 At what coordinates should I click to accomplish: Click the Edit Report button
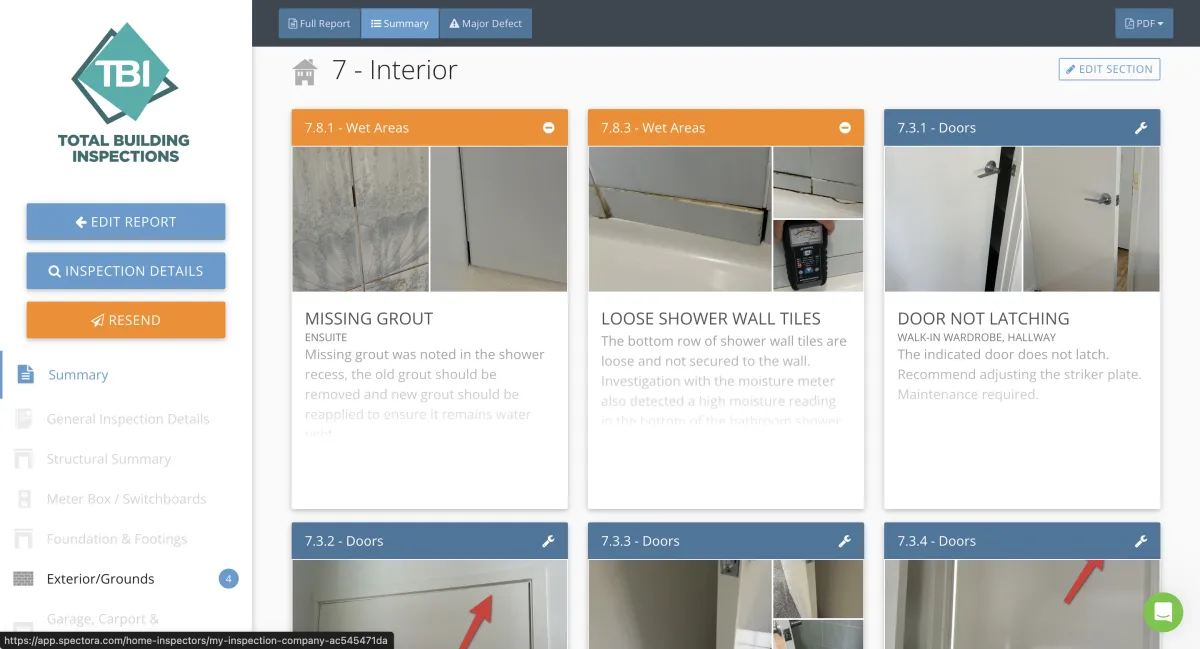point(126,222)
